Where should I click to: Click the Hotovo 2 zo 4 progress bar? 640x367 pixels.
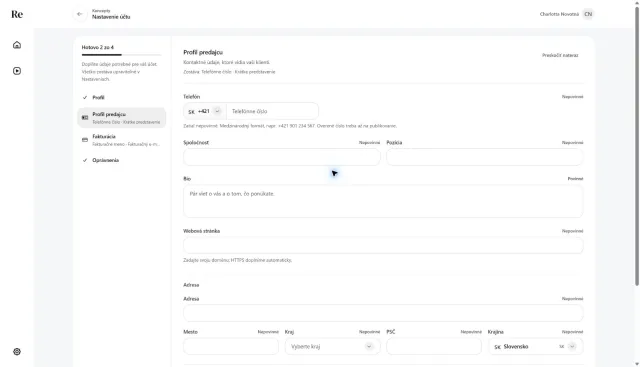click(x=121, y=55)
